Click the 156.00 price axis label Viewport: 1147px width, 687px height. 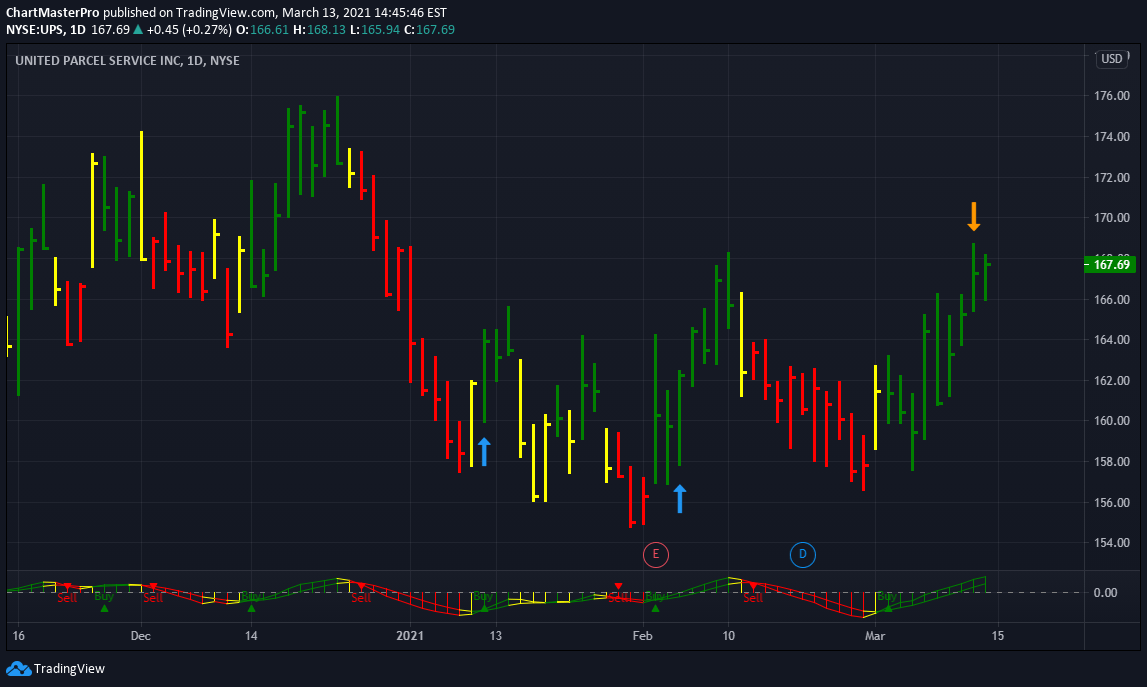[1112, 503]
